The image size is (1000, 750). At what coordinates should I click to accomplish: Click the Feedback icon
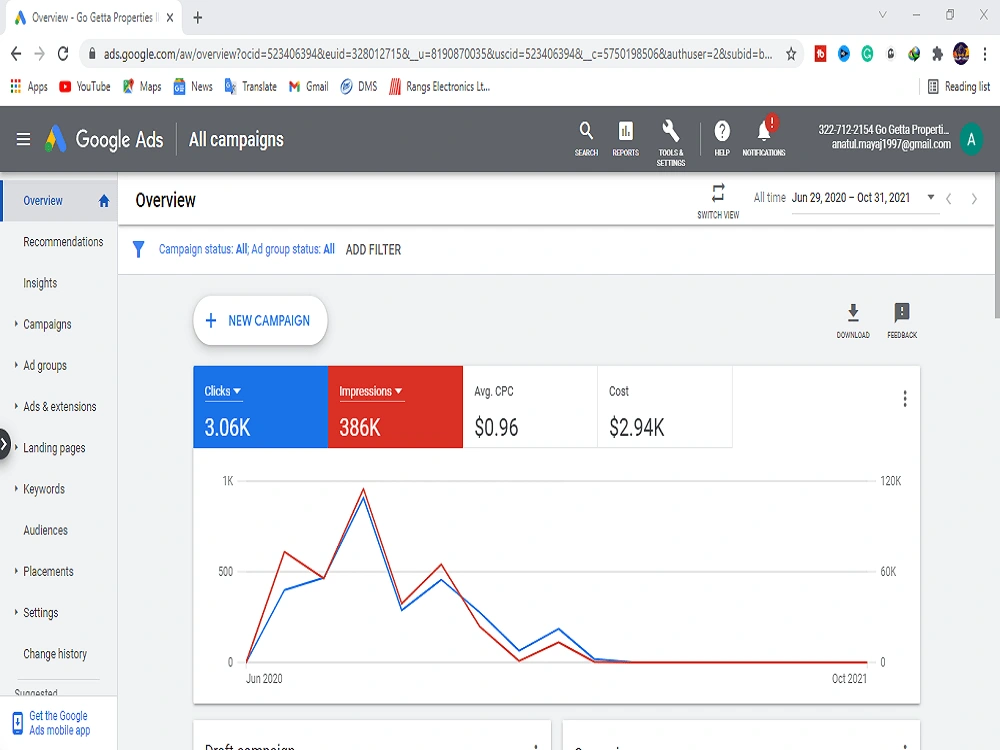tap(902, 321)
